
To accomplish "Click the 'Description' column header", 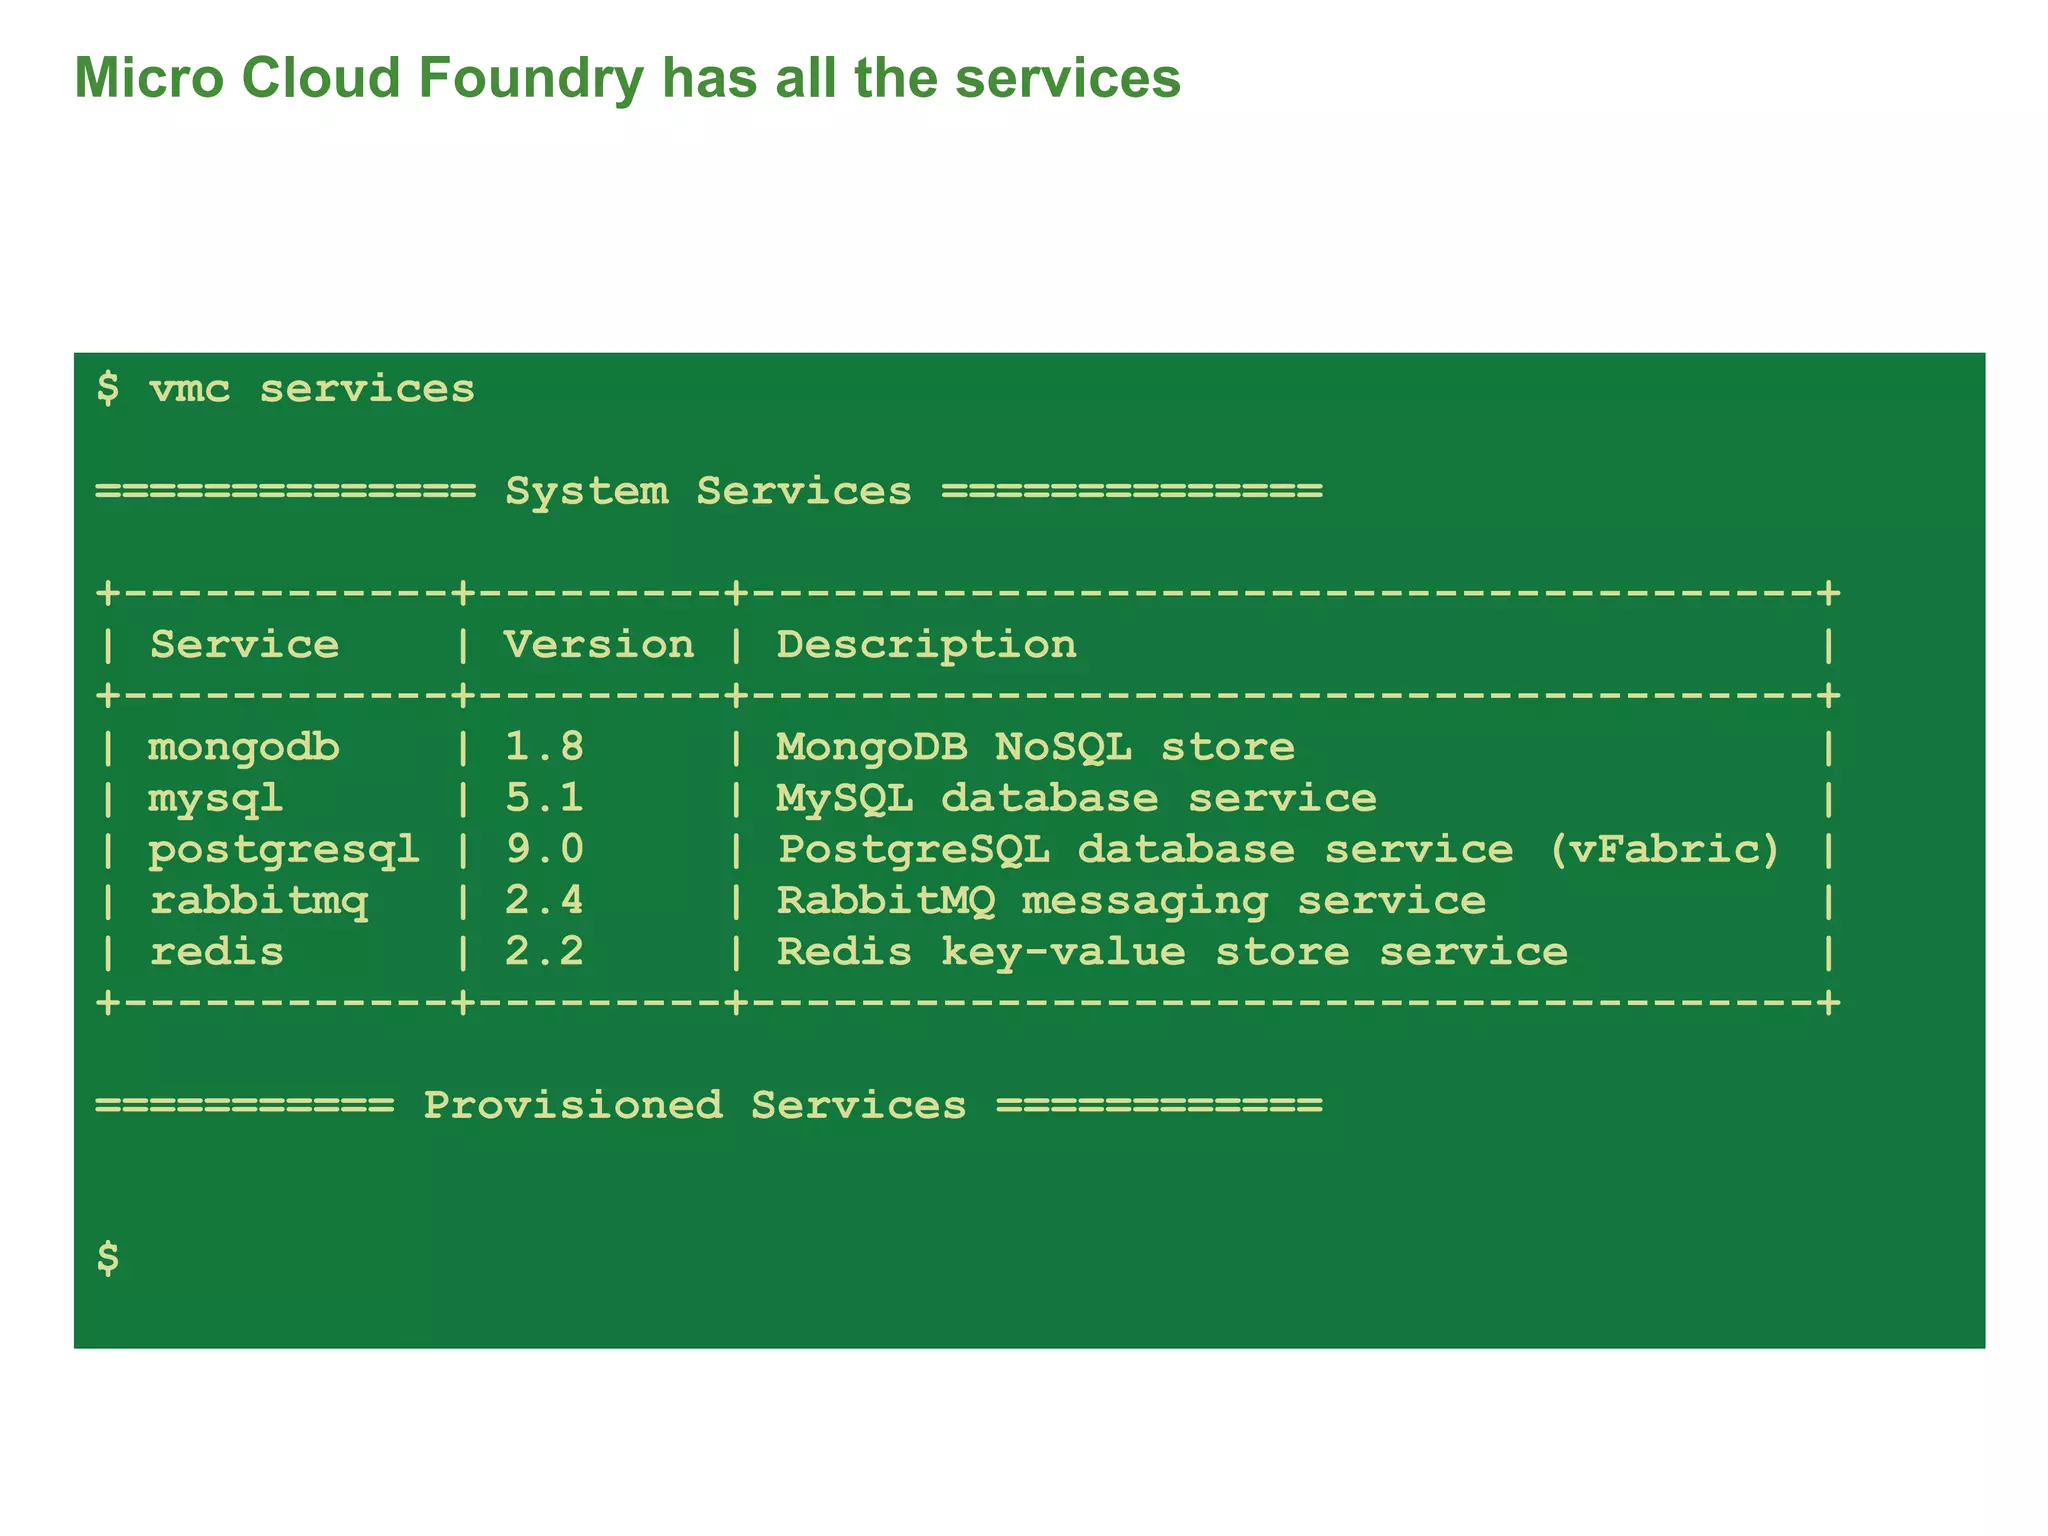I will pyautogui.click(x=927, y=646).
